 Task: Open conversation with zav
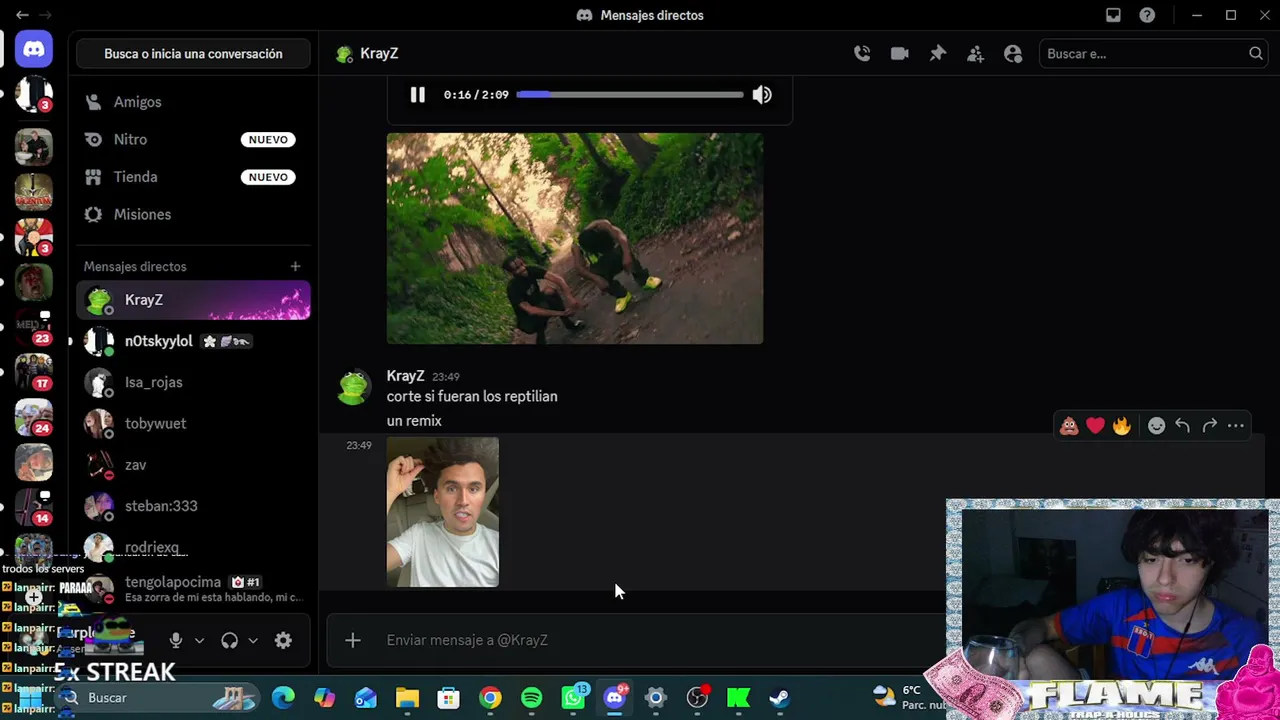click(x=193, y=465)
